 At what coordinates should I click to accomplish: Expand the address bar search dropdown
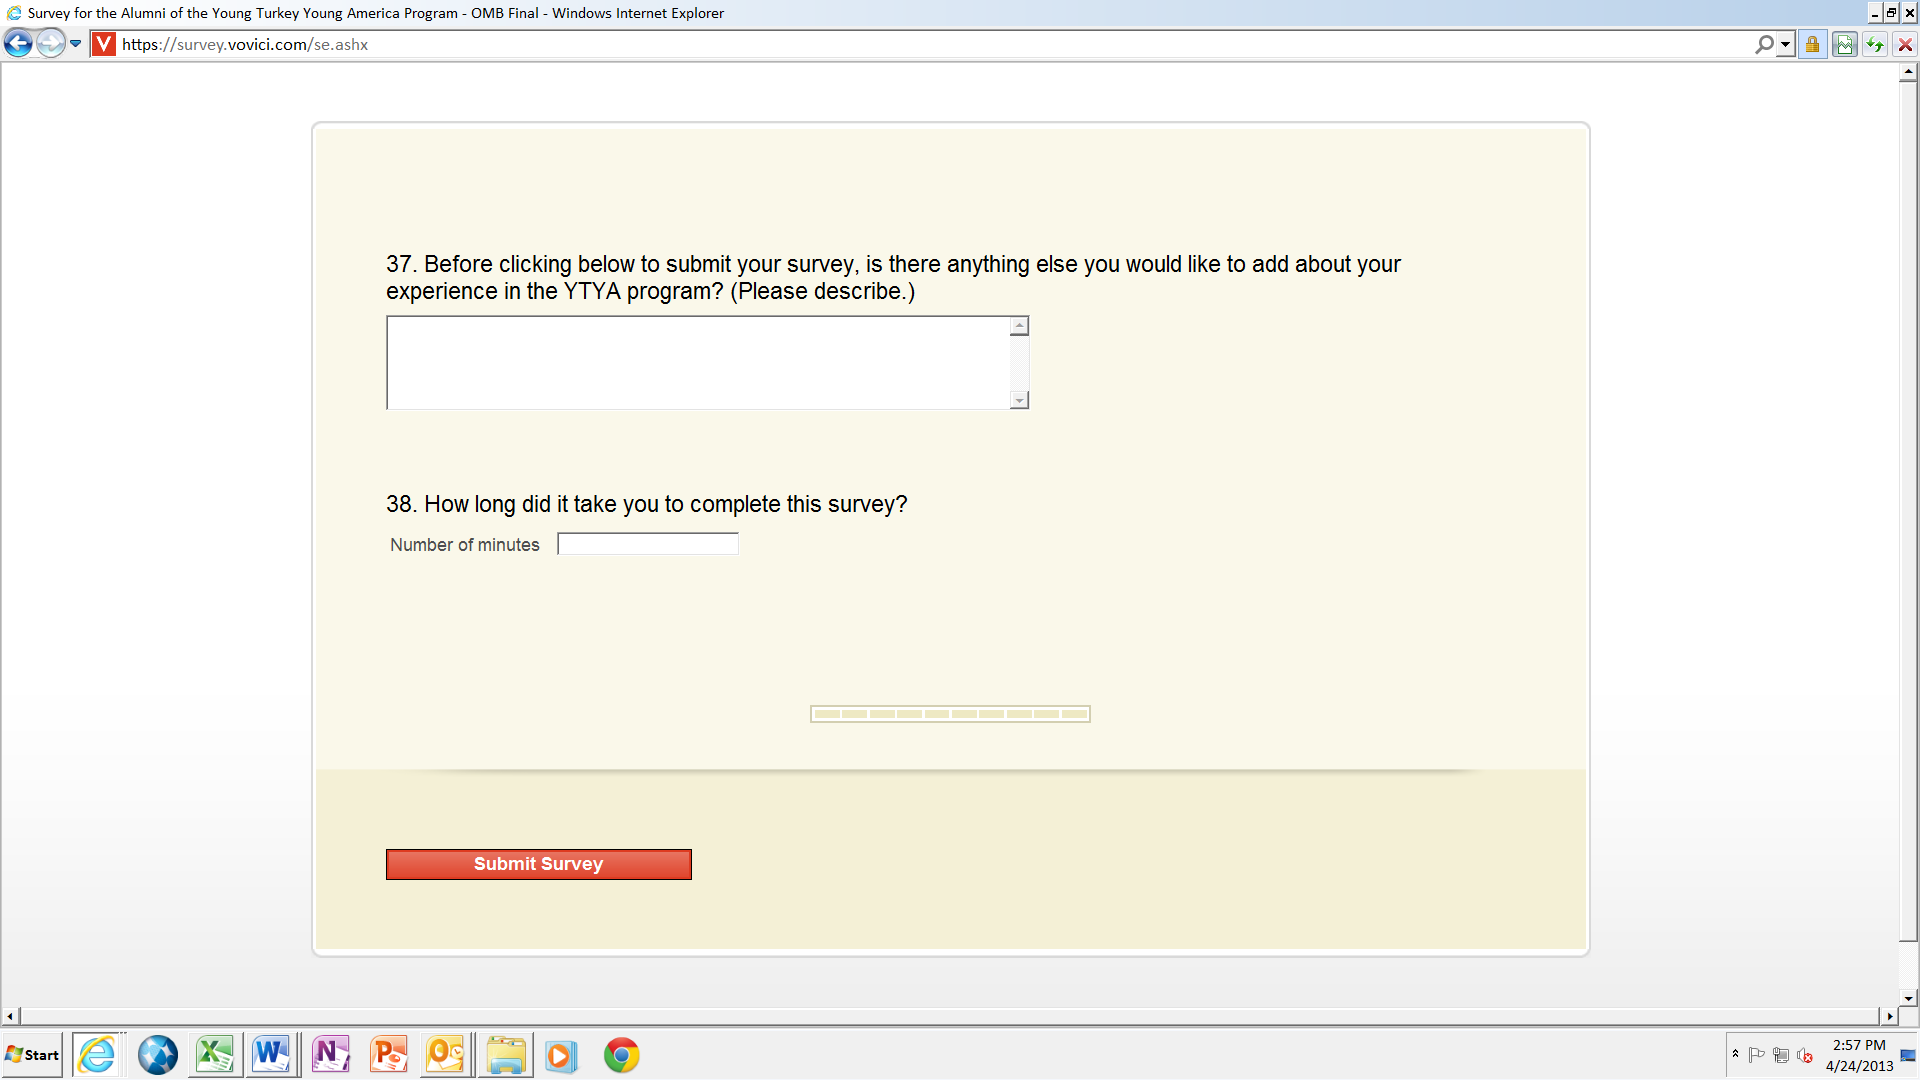coord(1785,45)
